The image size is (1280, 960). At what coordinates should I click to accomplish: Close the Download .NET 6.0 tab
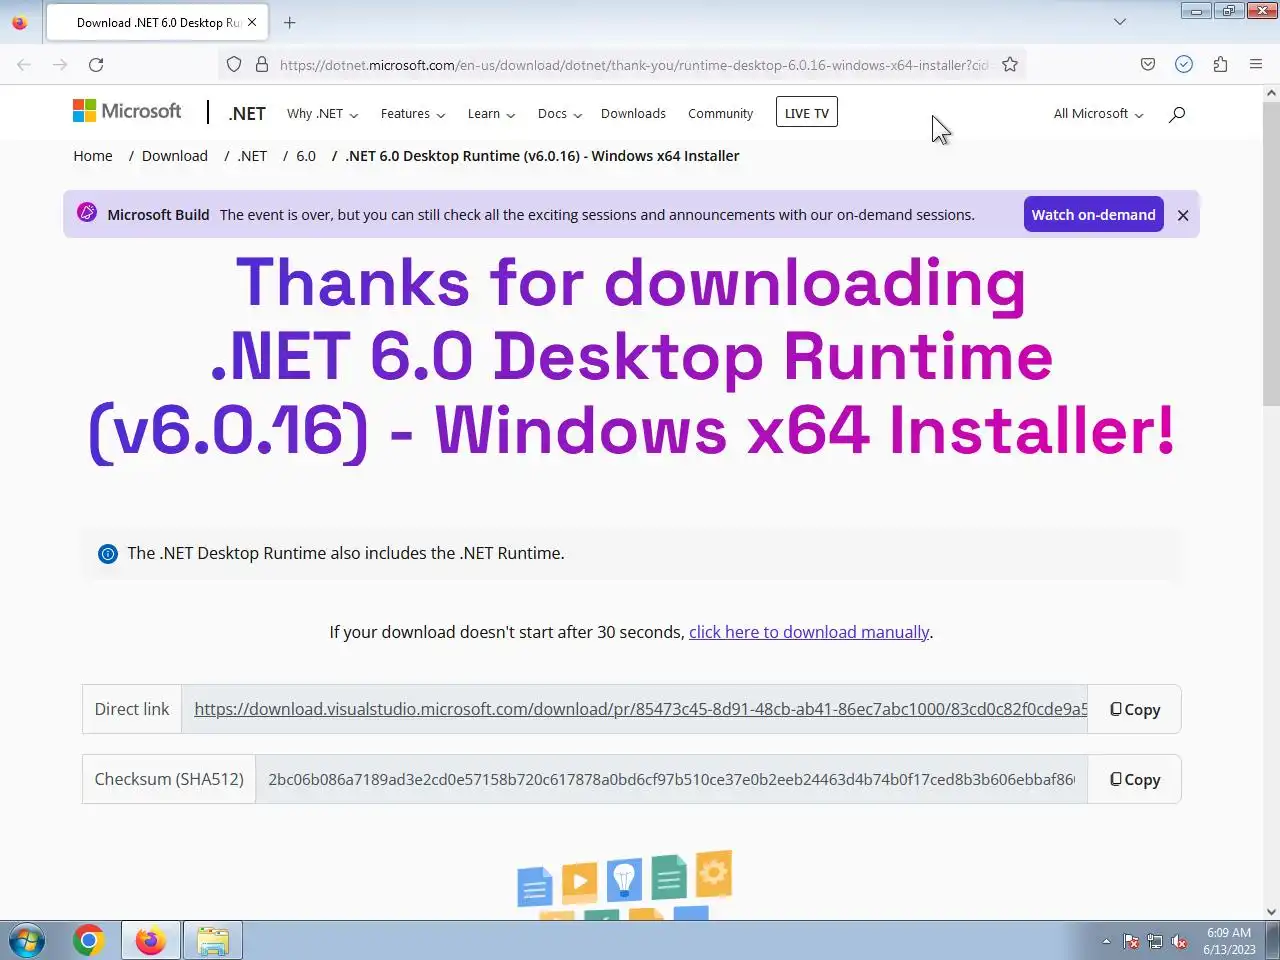[252, 22]
